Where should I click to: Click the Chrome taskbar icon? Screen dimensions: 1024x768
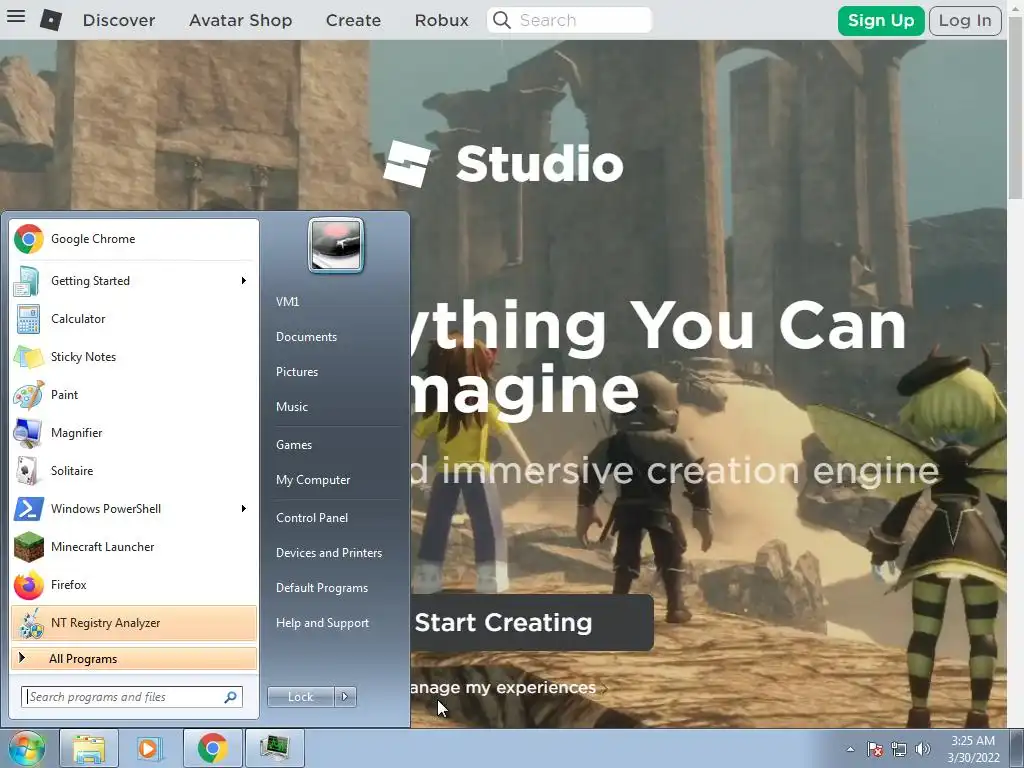coord(212,748)
